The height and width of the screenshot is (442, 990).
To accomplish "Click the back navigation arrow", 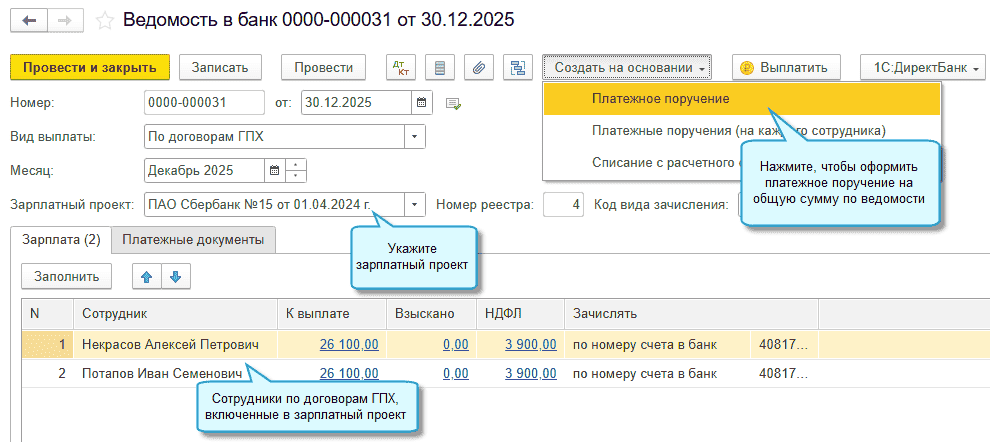I will coord(28,19).
